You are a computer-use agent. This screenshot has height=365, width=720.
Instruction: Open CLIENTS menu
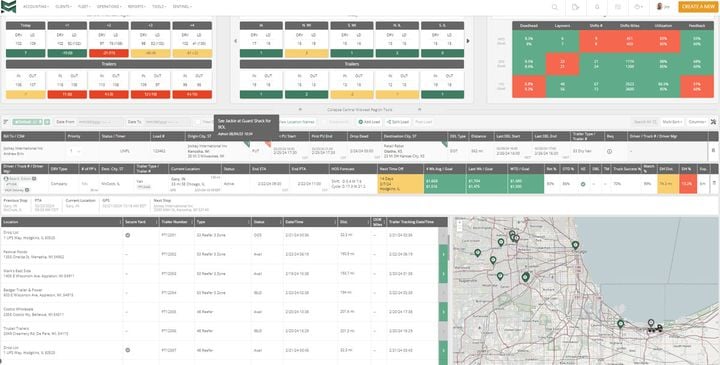click(63, 7)
